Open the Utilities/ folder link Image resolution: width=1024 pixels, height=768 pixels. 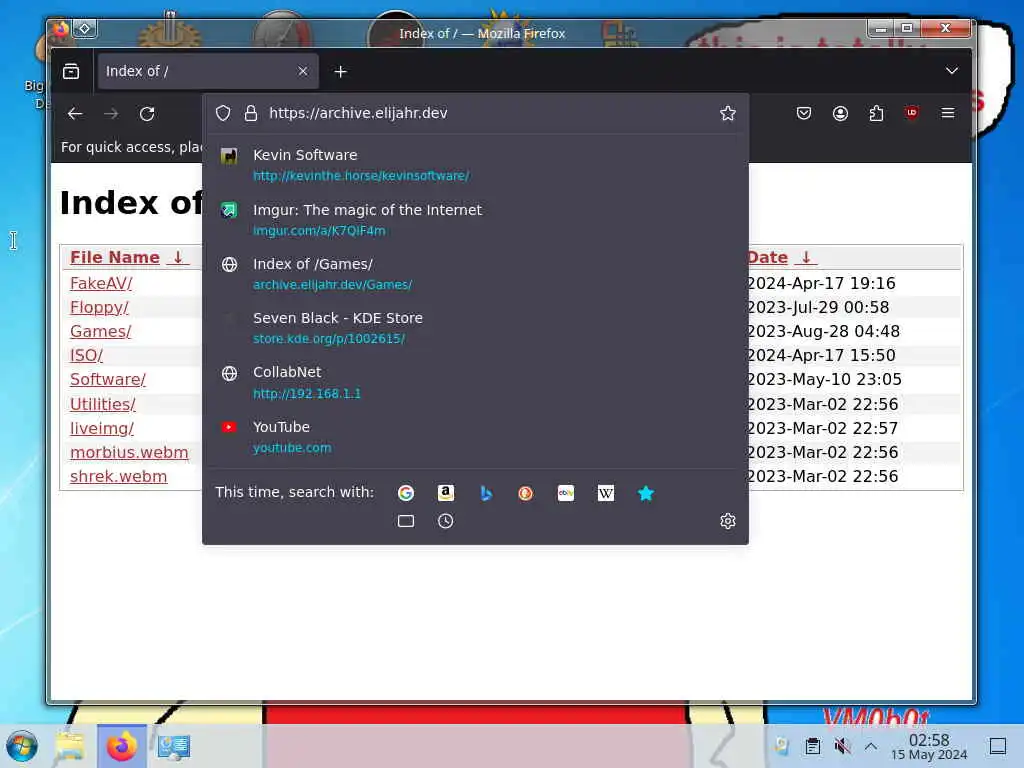pyautogui.click(x=103, y=404)
